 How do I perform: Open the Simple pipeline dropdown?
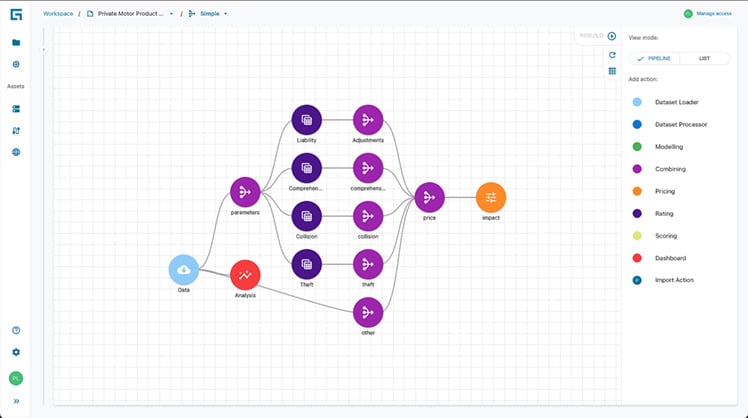click(x=226, y=14)
